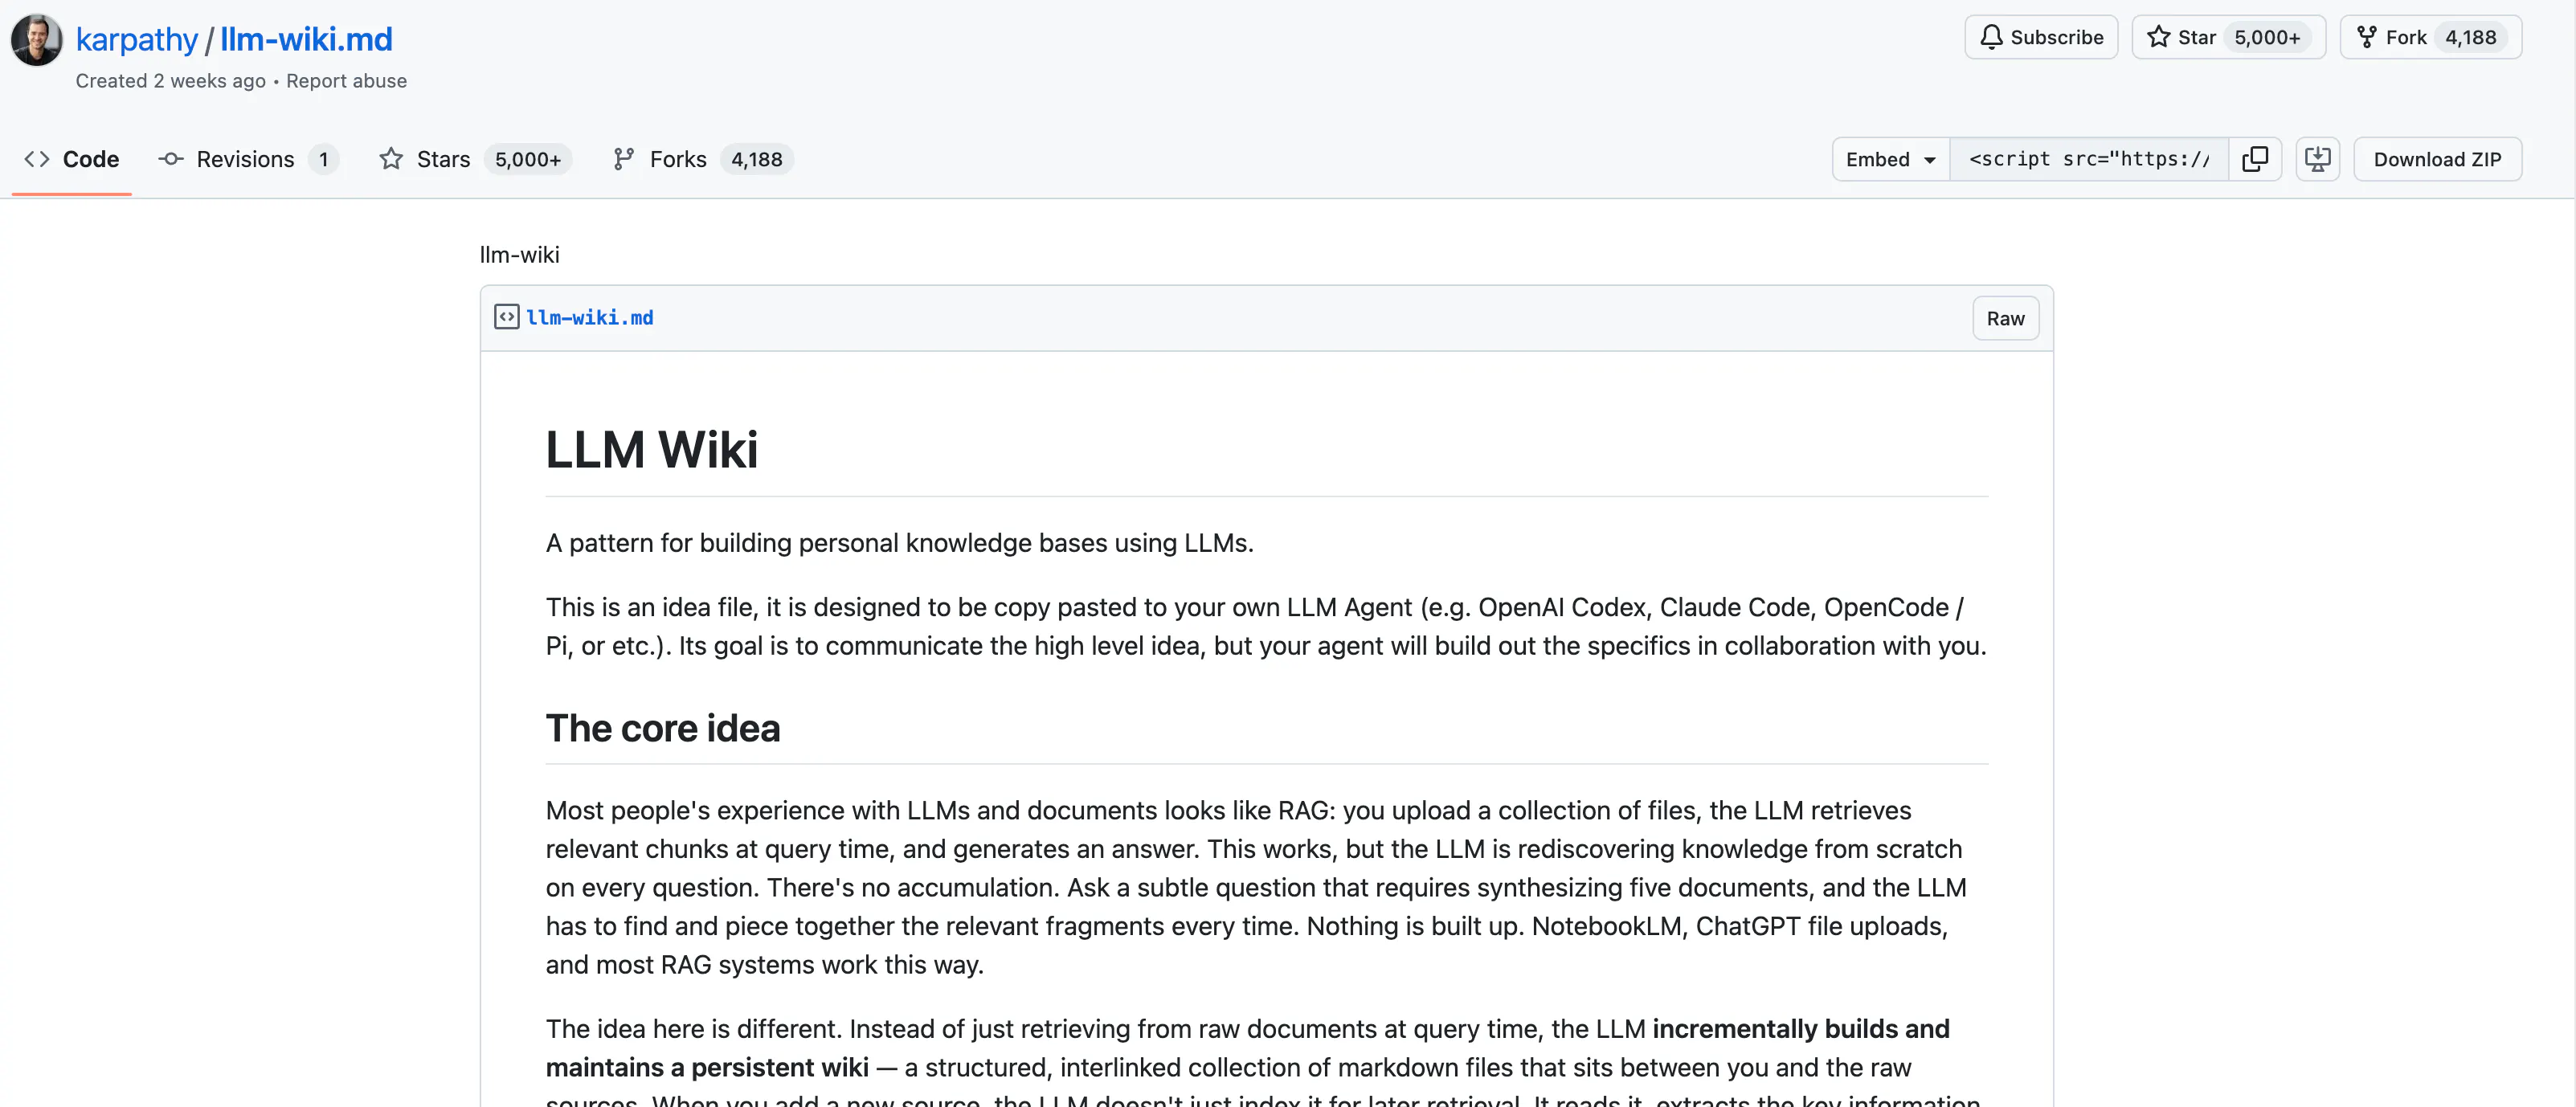The height and width of the screenshot is (1107, 2576).
Task: Click the Raw button
Action: [2005, 318]
